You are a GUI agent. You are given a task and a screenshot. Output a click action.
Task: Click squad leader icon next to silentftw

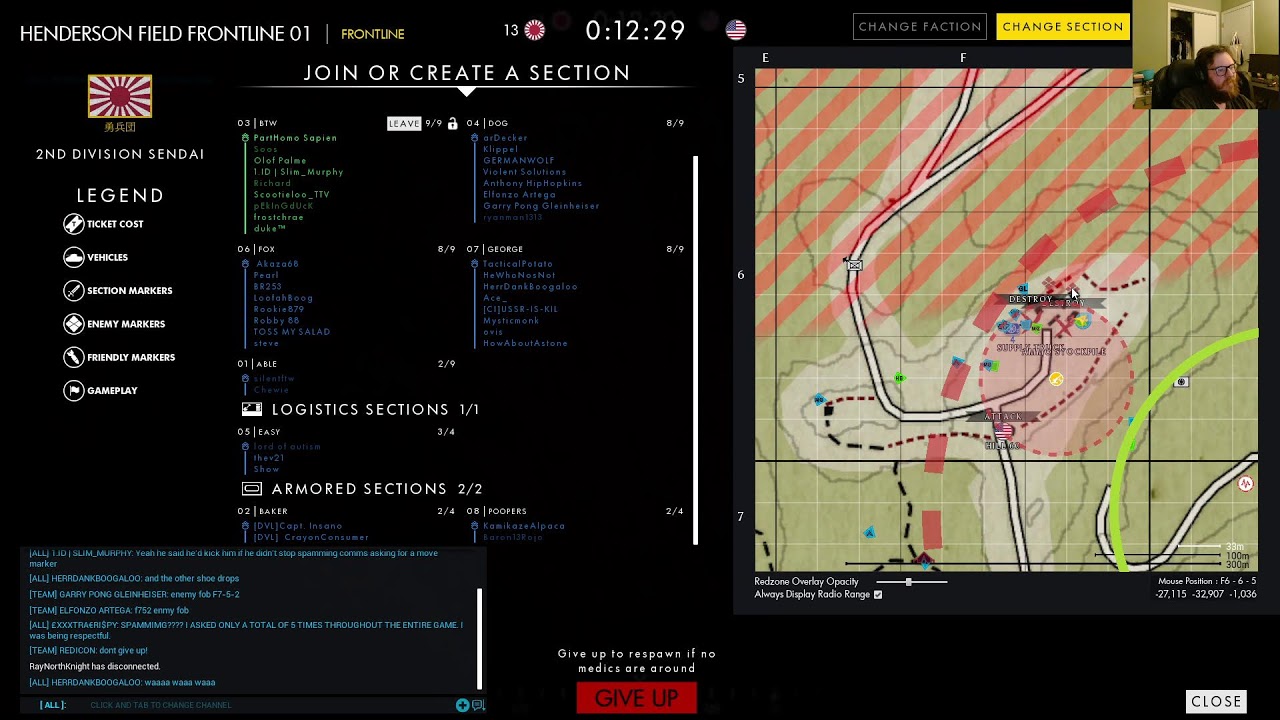point(246,379)
